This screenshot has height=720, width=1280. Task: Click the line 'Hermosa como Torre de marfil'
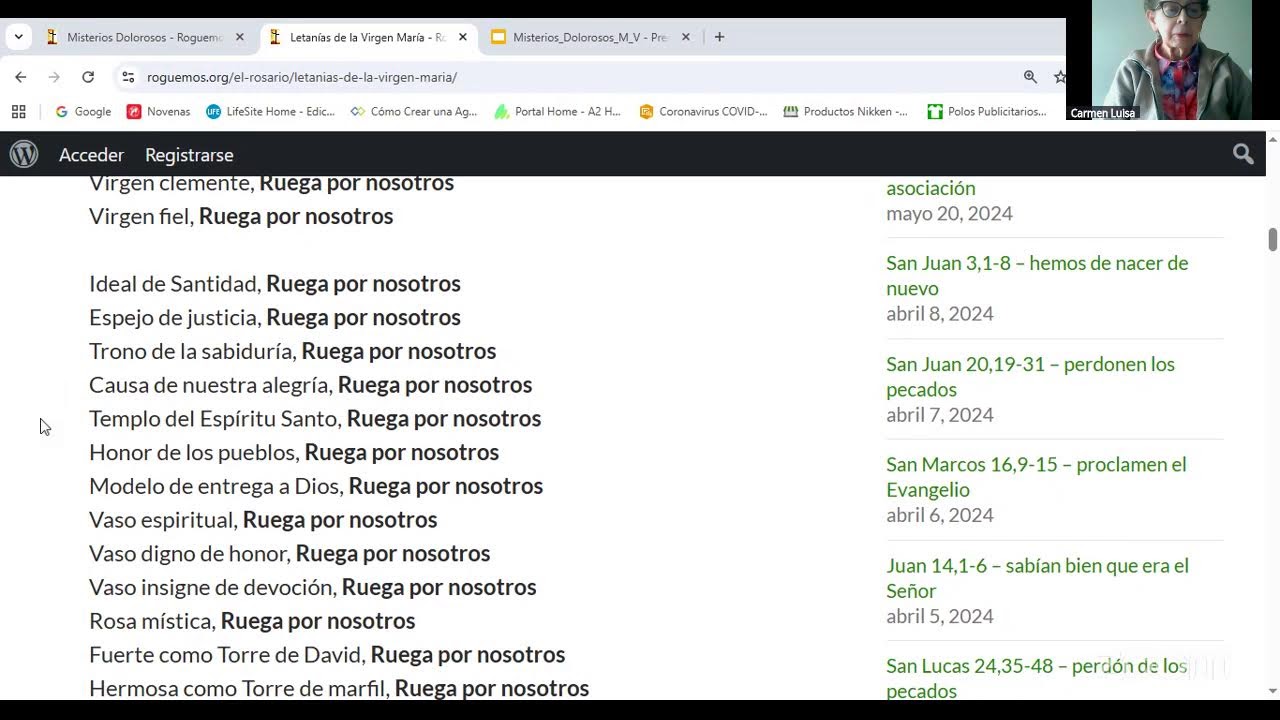(x=339, y=688)
